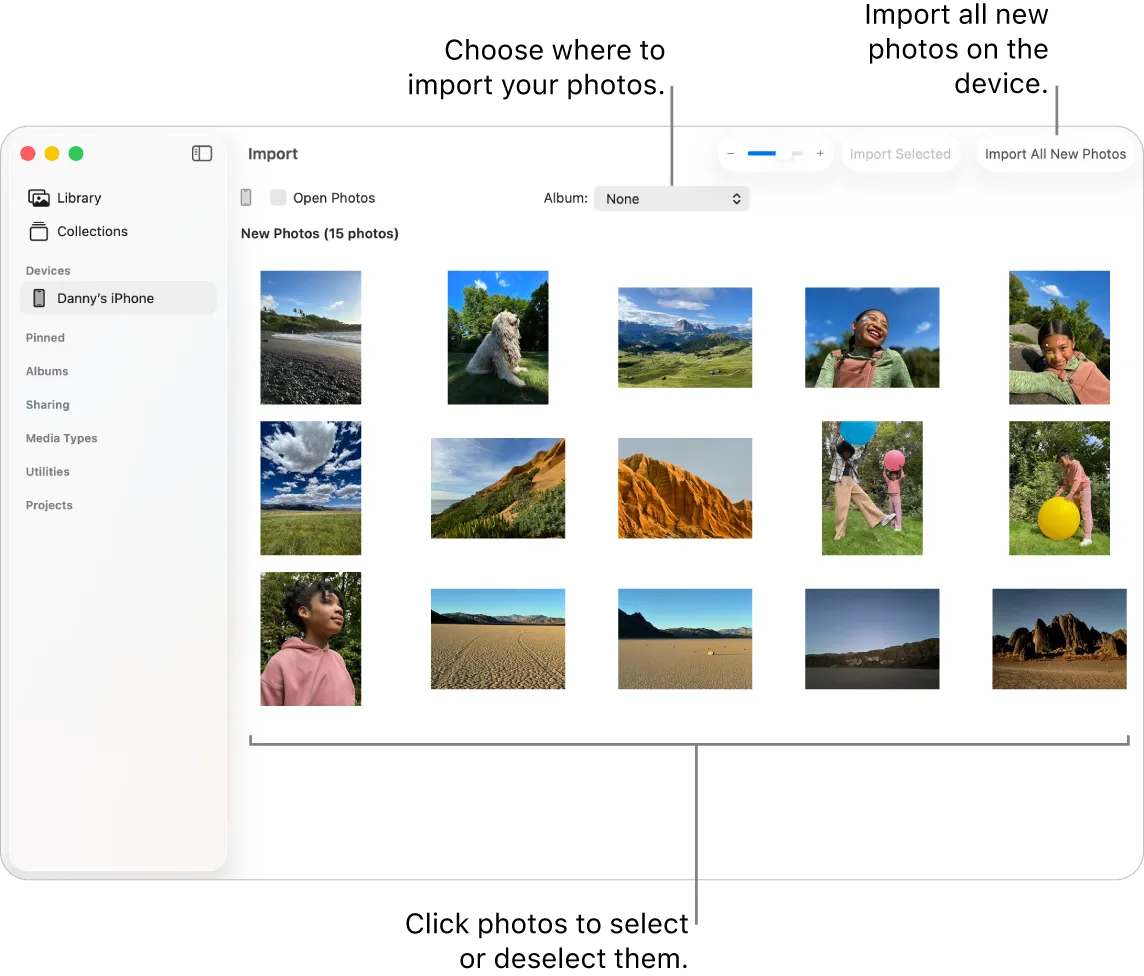1144x976 pixels.
Task: Select the fluffy dog photo thumbnail
Action: pyautogui.click(x=497, y=337)
